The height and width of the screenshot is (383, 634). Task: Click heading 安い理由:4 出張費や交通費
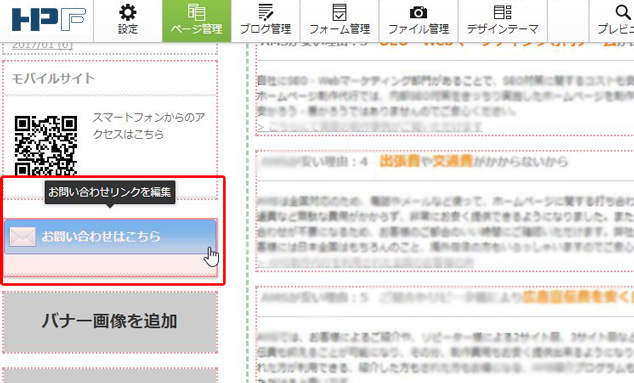click(414, 162)
